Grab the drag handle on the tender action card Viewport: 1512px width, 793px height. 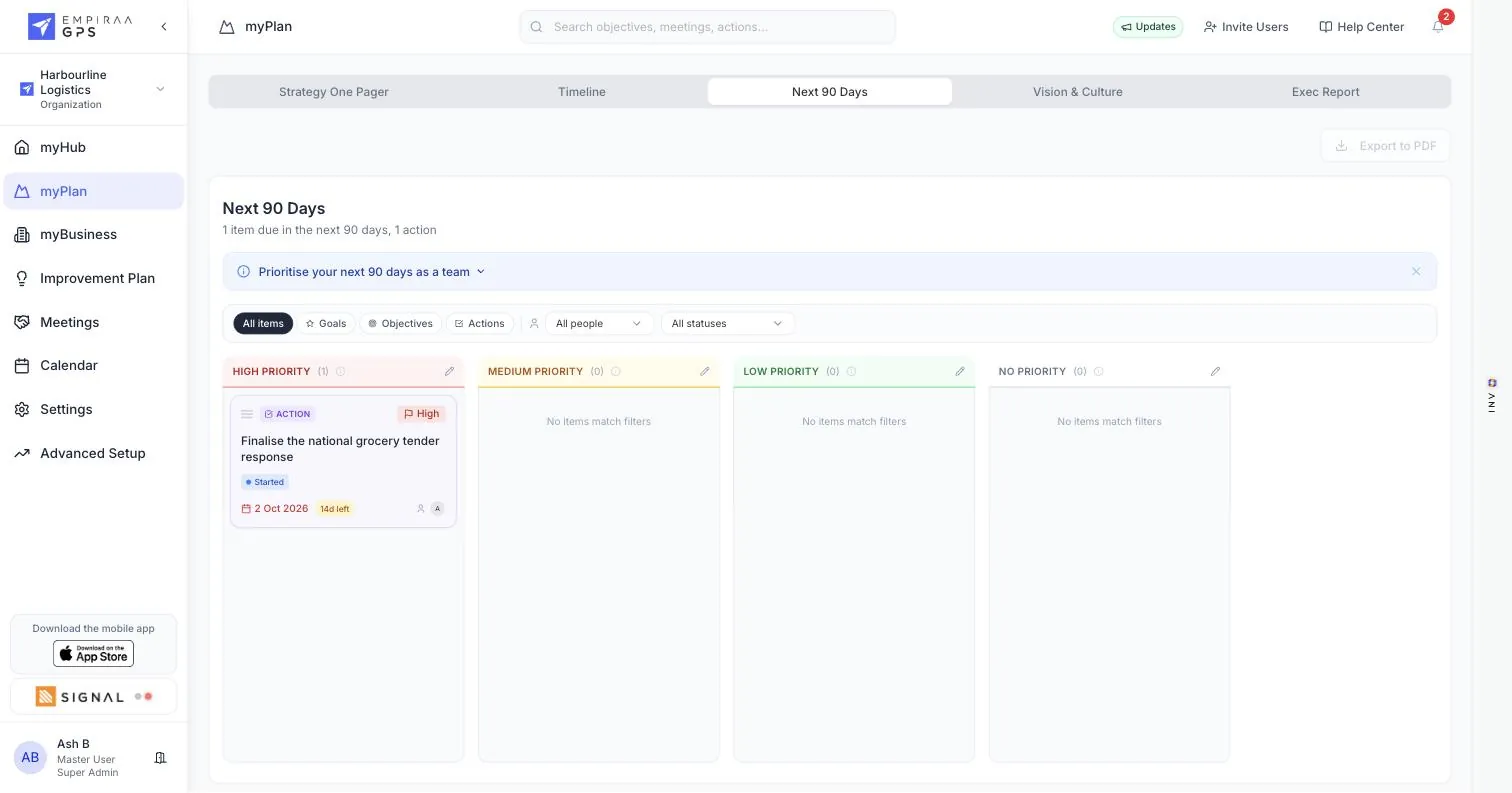(247, 414)
